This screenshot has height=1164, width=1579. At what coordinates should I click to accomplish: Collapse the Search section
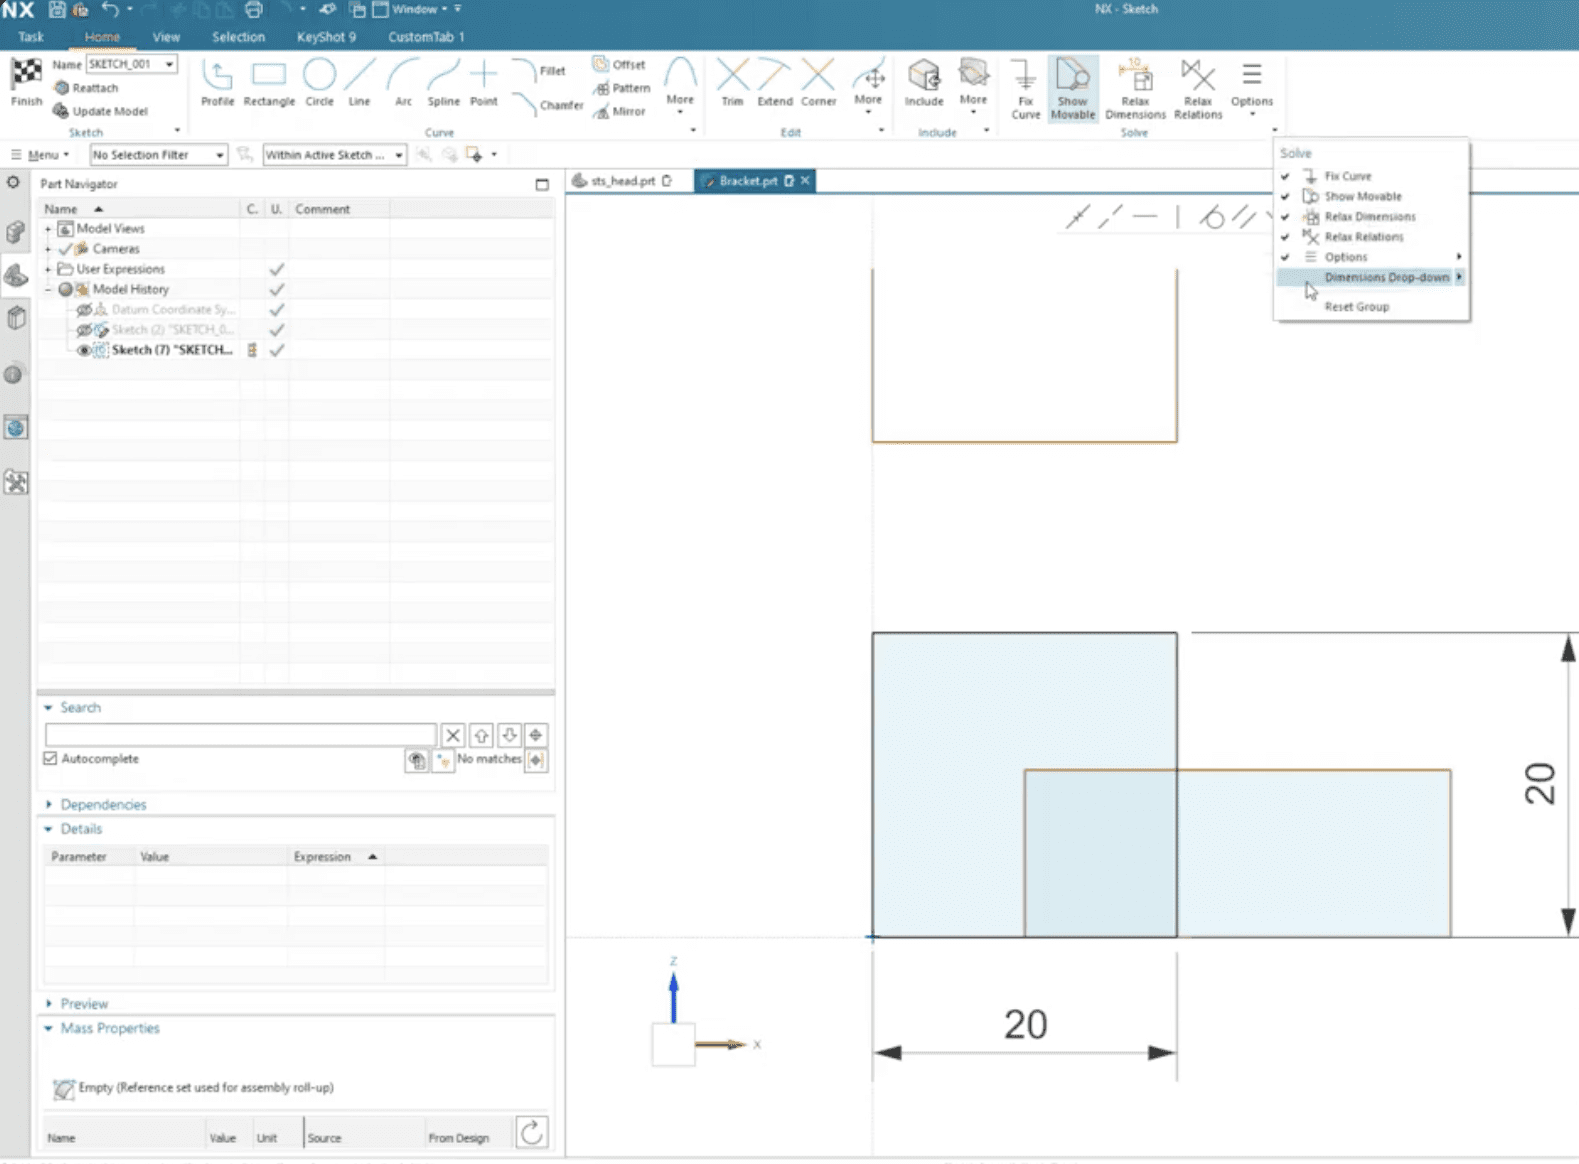[x=48, y=707]
